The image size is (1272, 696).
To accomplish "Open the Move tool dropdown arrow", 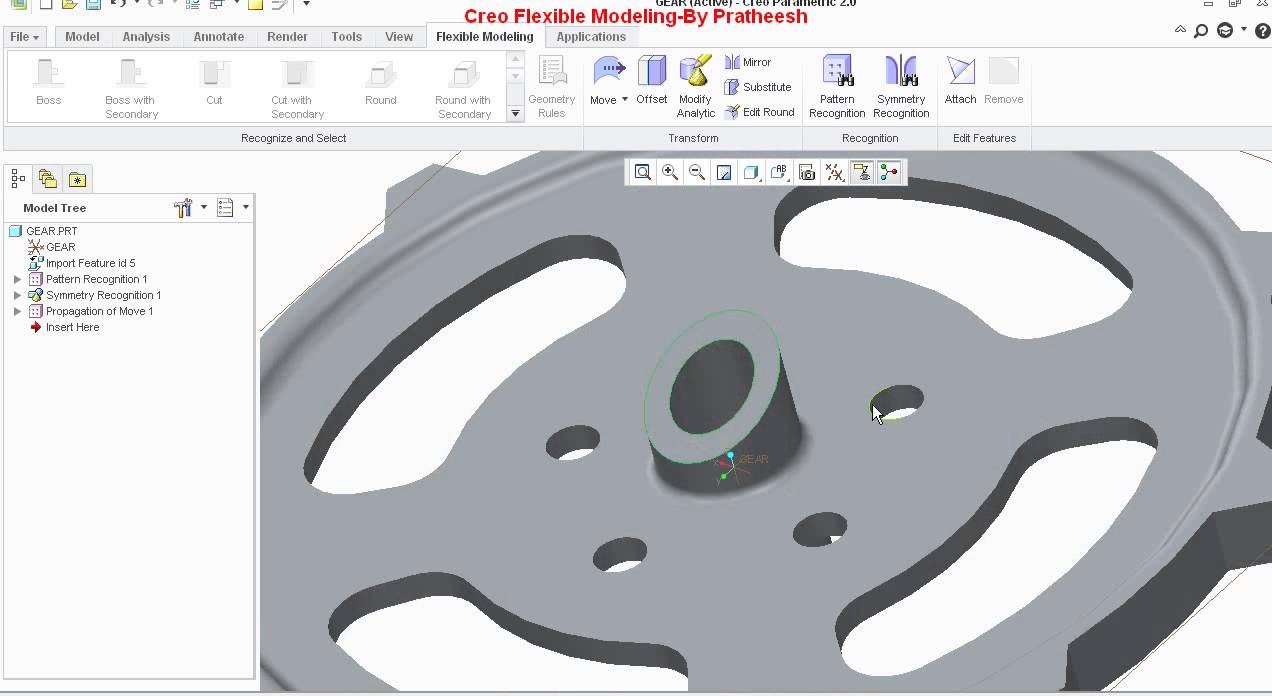I will click(x=625, y=99).
